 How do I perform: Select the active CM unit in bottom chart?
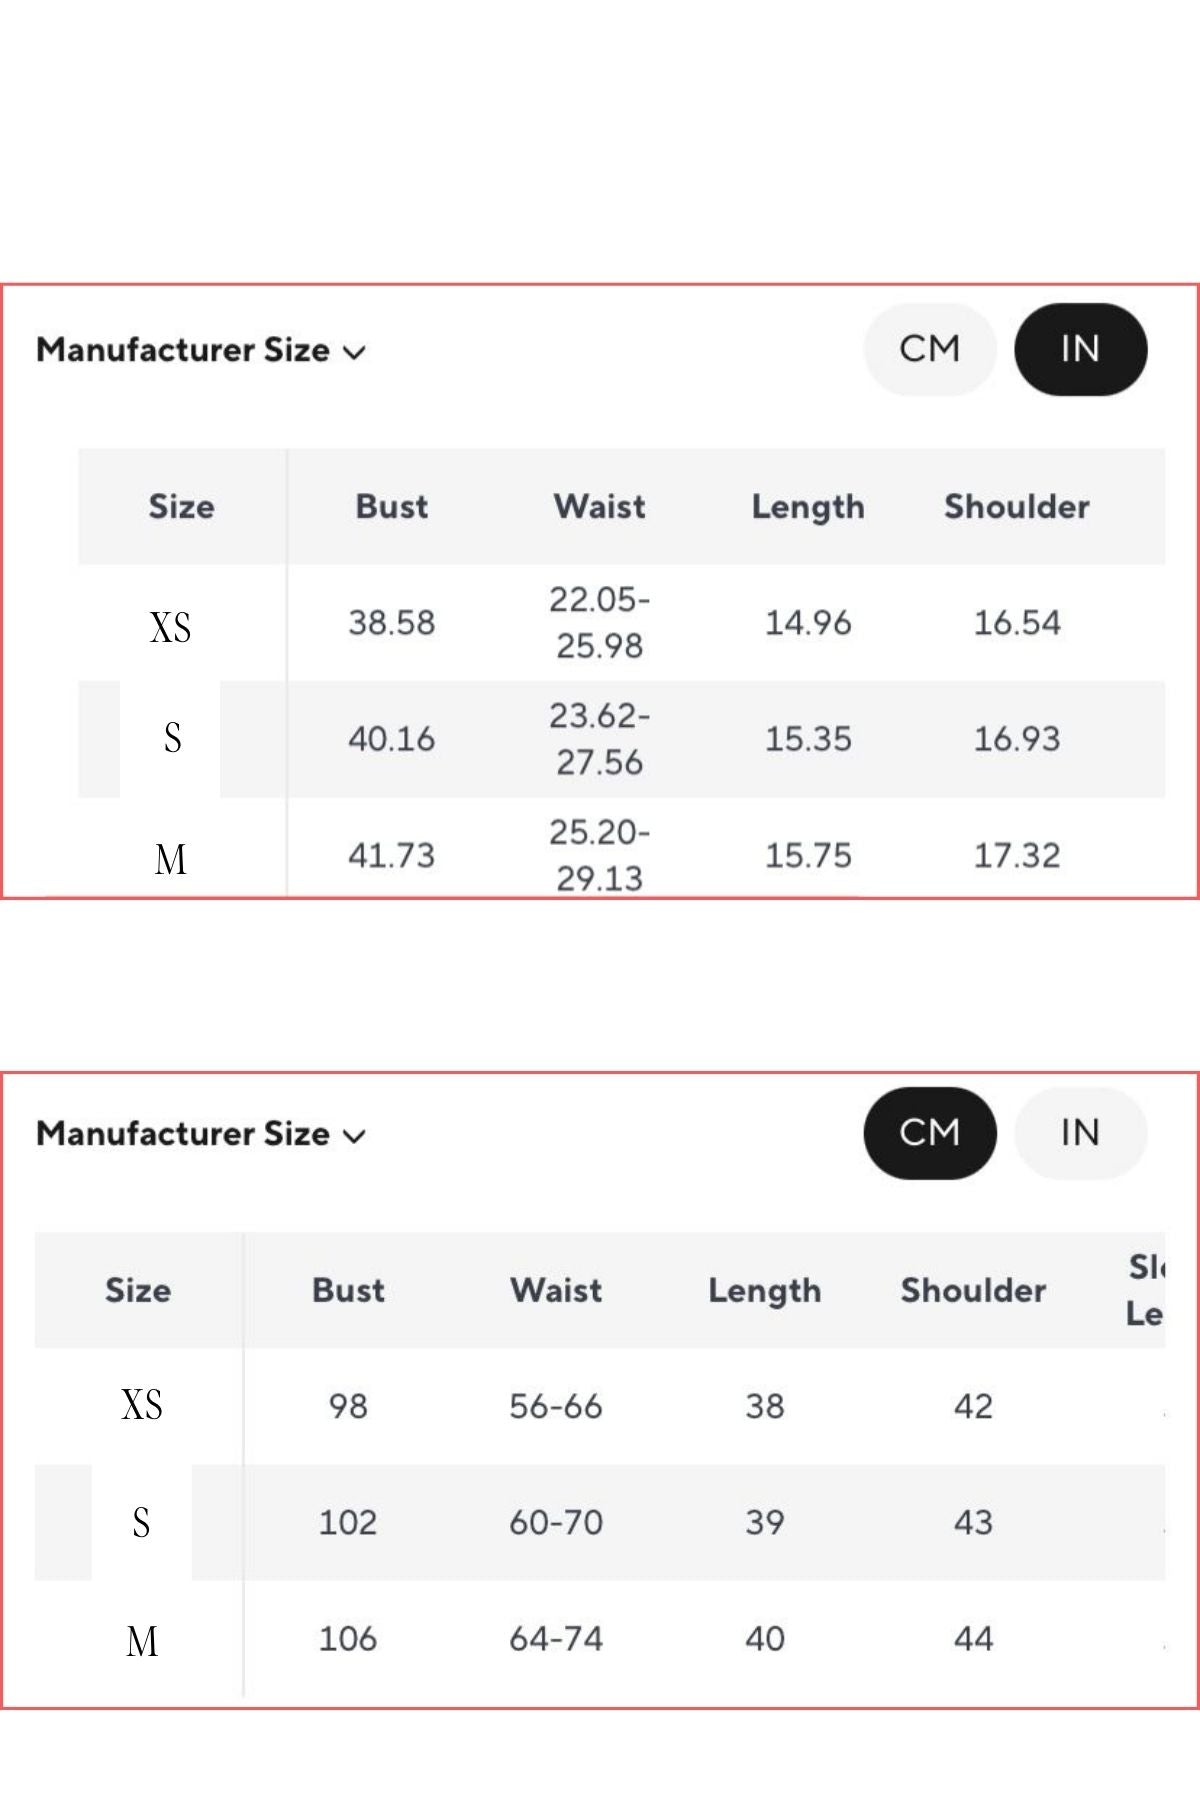click(x=930, y=1133)
